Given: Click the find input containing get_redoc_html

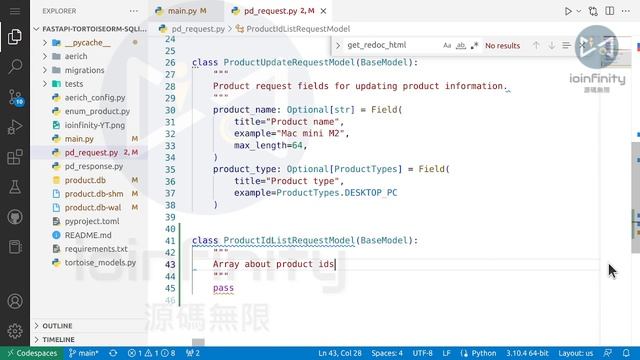Looking at the screenshot, I should (392, 45).
